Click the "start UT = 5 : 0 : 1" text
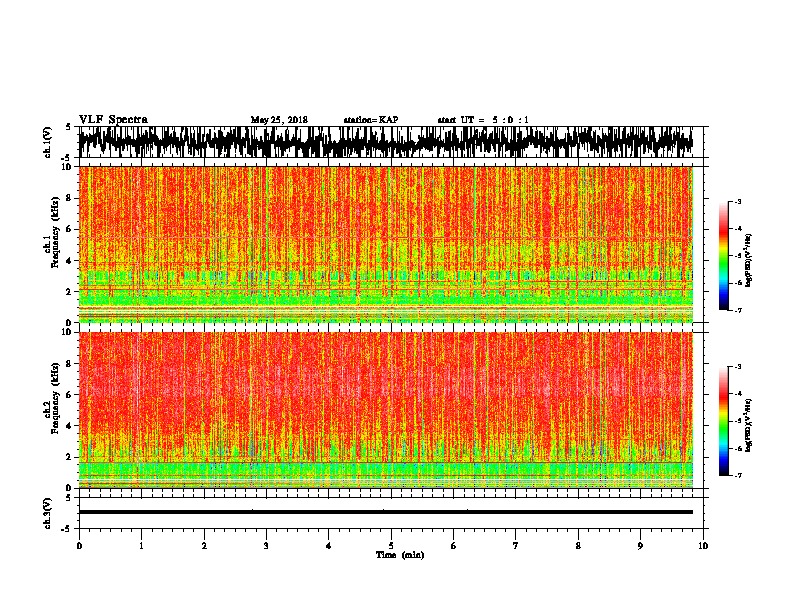The height and width of the screenshot is (612, 792). pos(483,120)
